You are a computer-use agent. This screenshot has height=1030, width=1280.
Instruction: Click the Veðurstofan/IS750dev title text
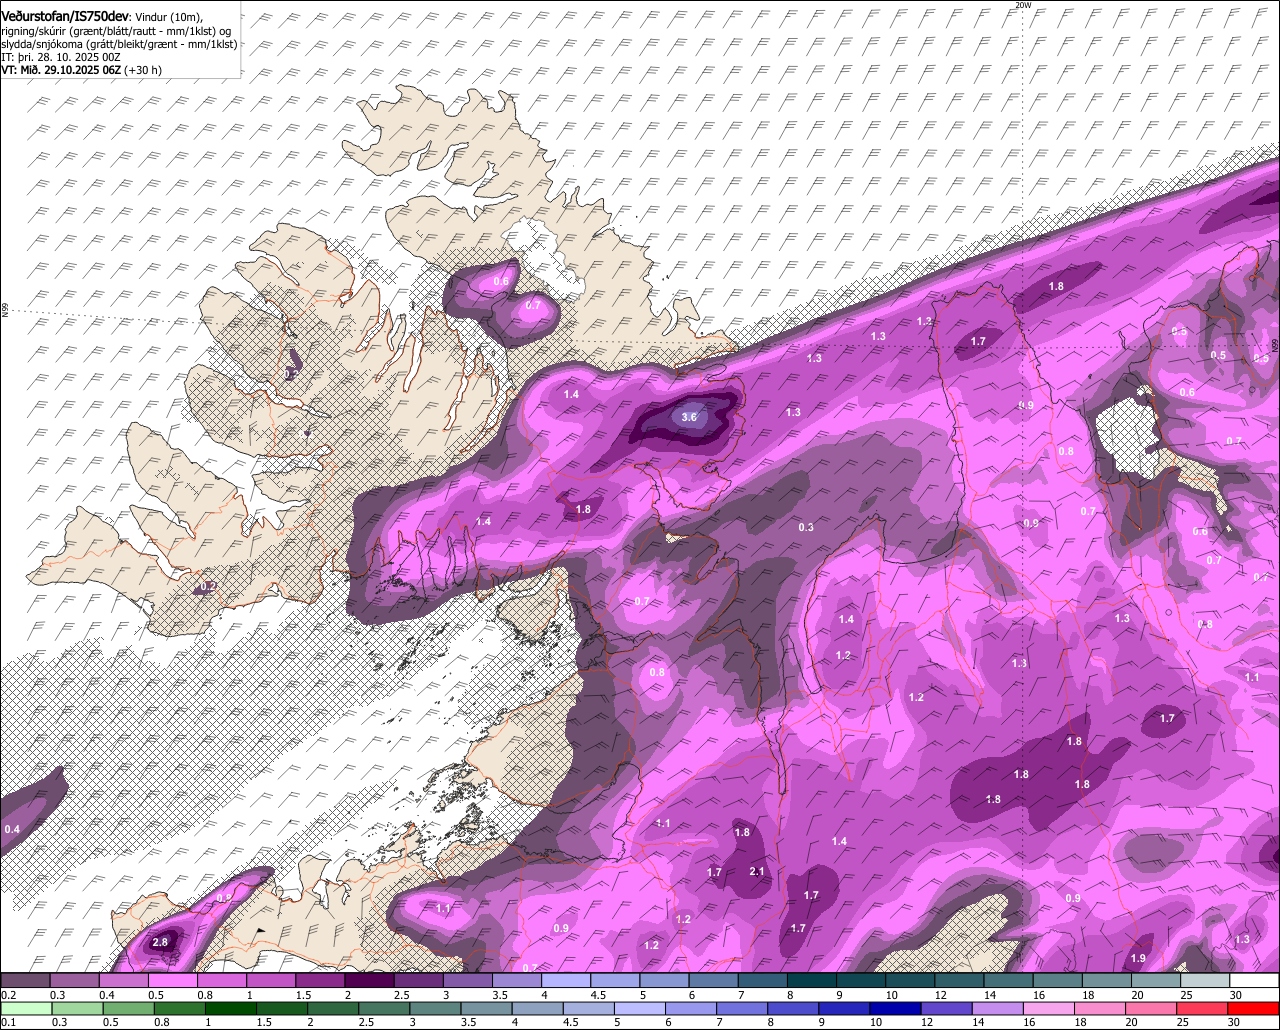(64, 15)
